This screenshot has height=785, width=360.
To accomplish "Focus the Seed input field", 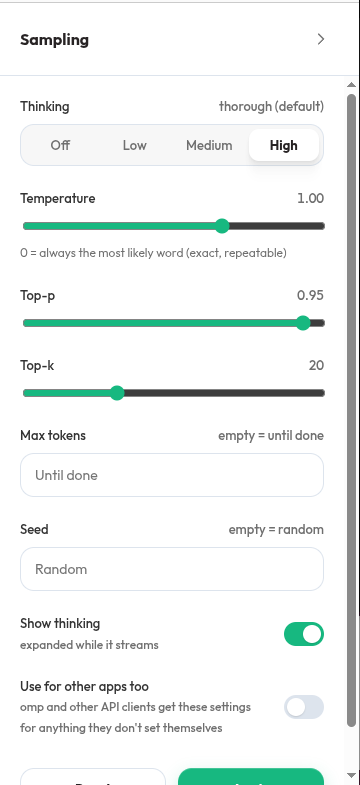I will pos(172,569).
